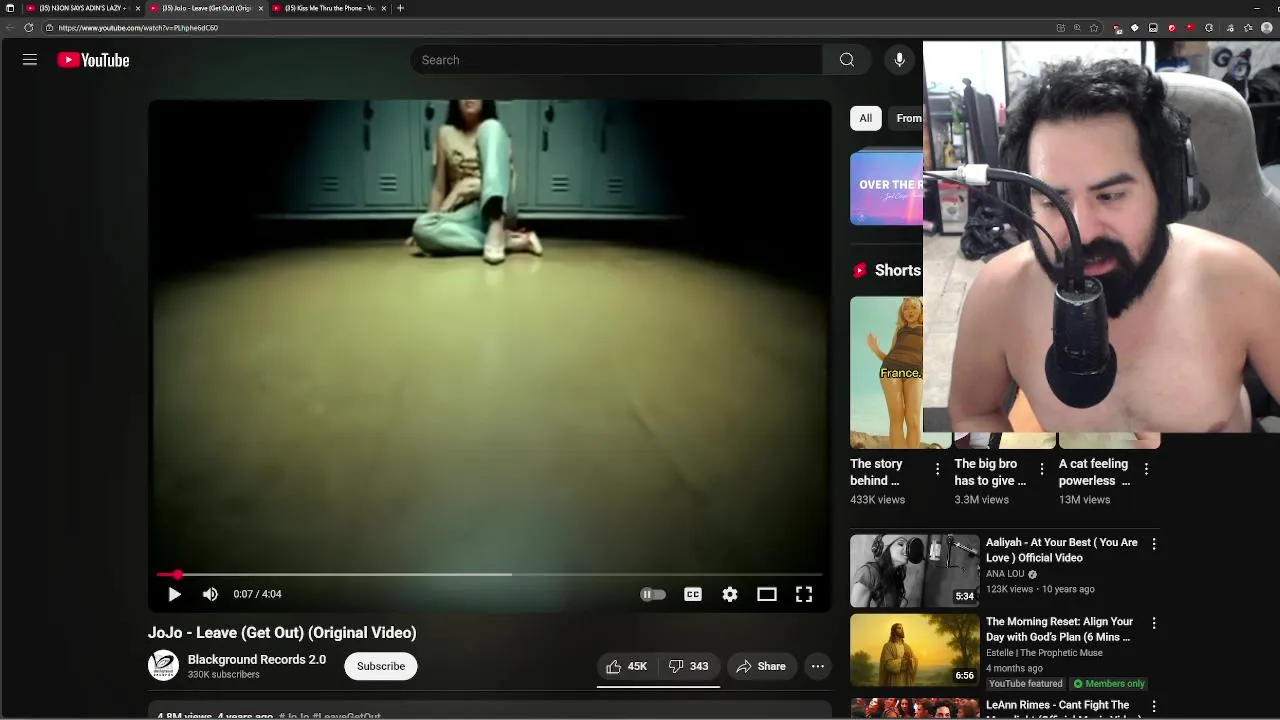
Task: Click the search magnifier button
Action: click(847, 60)
